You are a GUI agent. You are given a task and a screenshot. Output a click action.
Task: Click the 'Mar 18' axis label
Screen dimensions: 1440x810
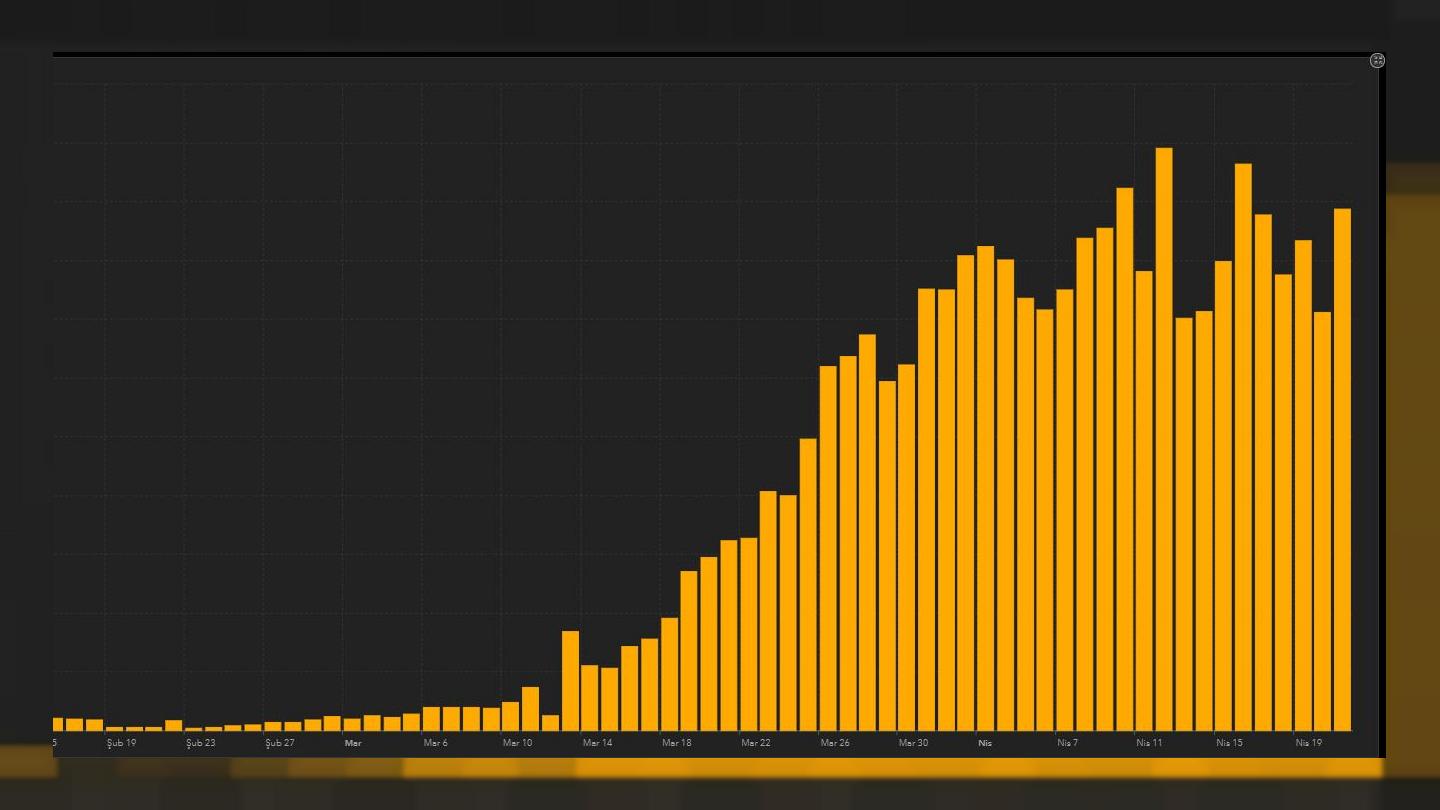tap(676, 743)
